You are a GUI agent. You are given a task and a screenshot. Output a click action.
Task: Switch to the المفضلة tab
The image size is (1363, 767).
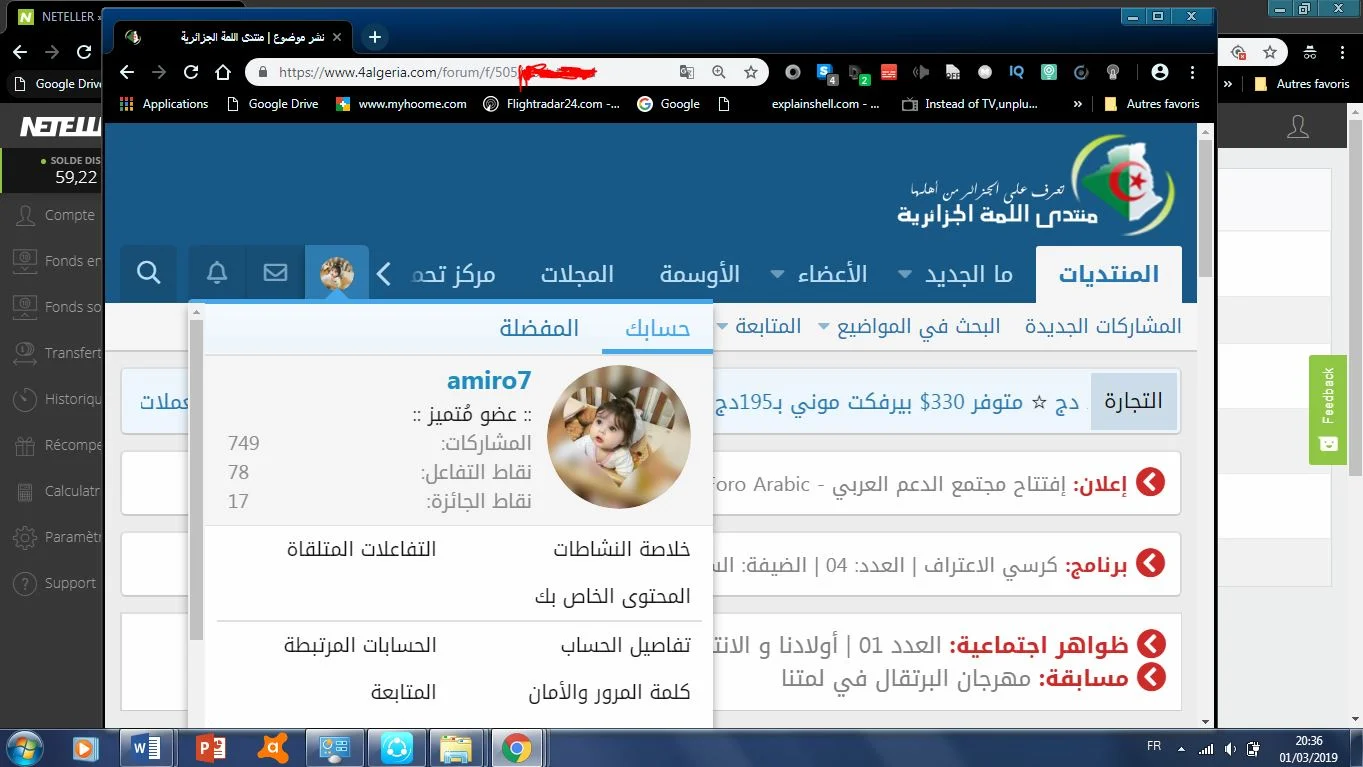(539, 329)
